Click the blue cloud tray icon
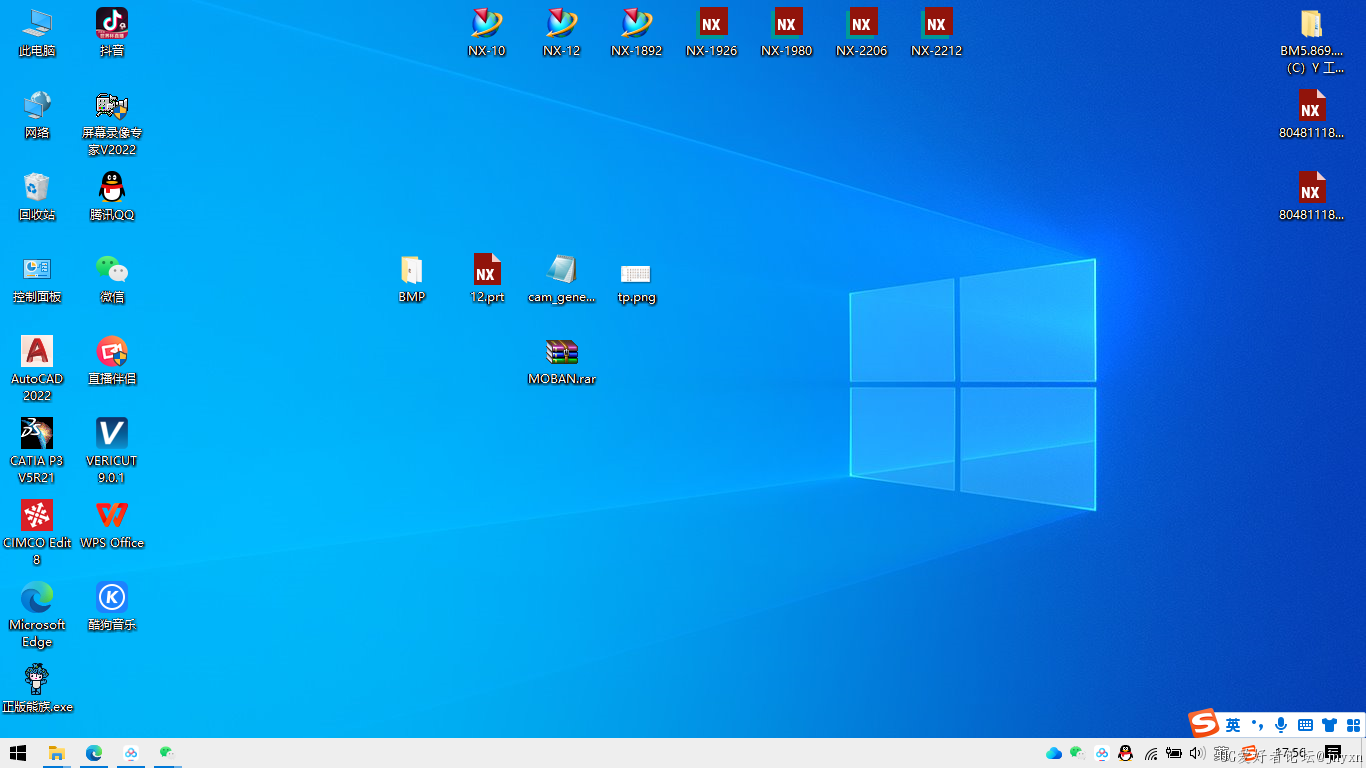The height and width of the screenshot is (768, 1366). (1053, 753)
